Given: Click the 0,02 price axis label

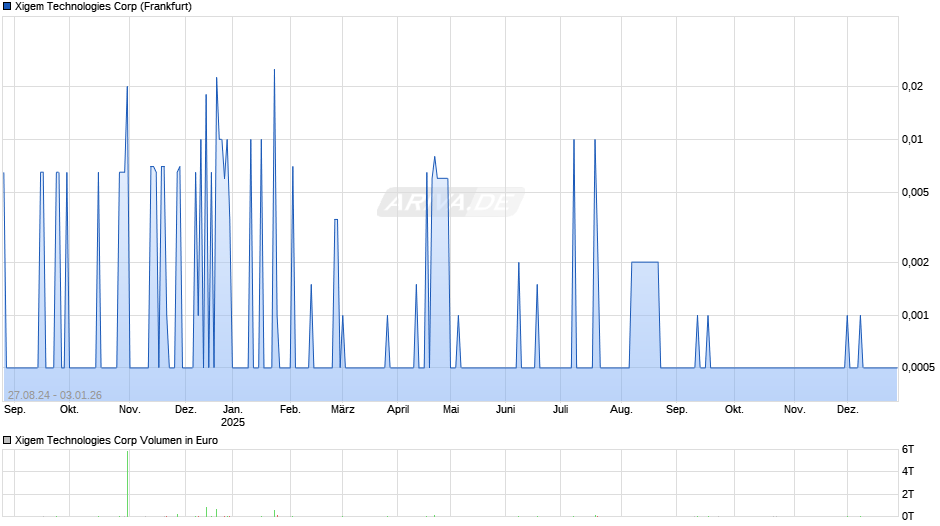Looking at the screenshot, I should pos(912,86).
